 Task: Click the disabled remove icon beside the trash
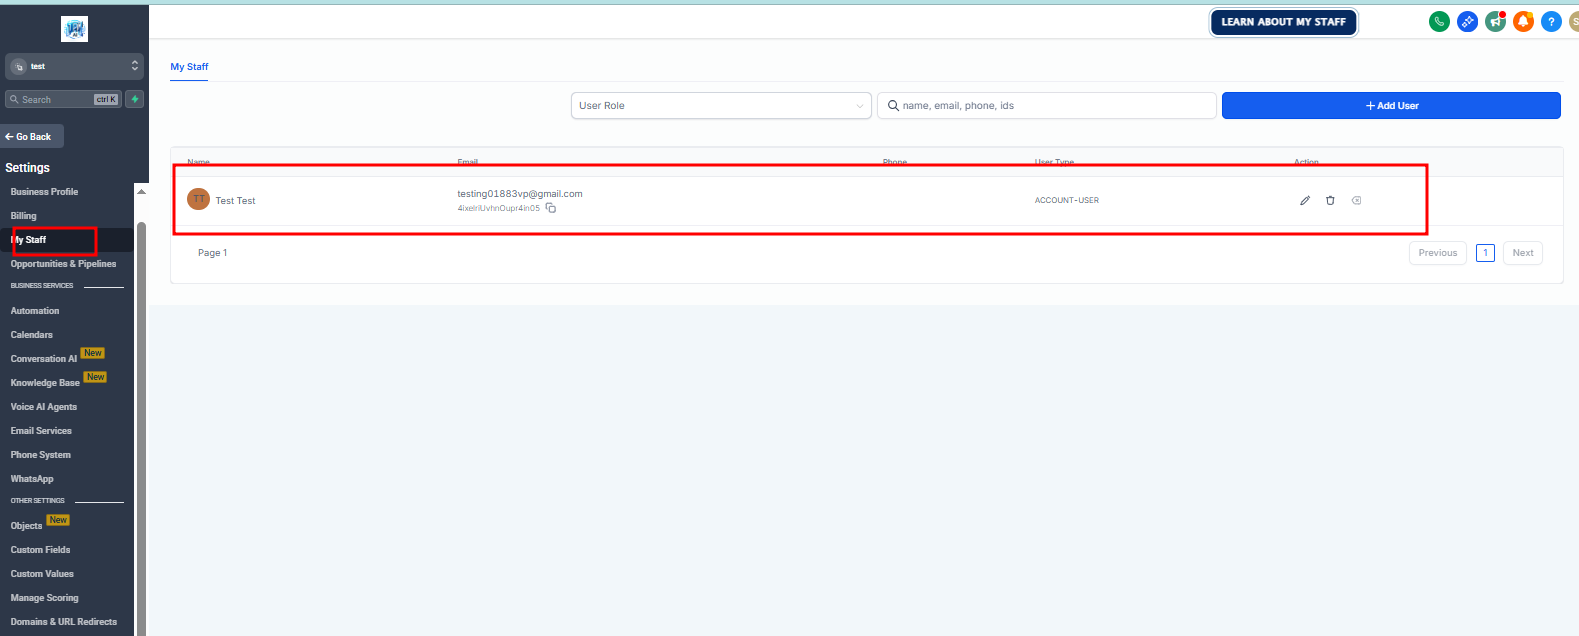pyautogui.click(x=1356, y=200)
